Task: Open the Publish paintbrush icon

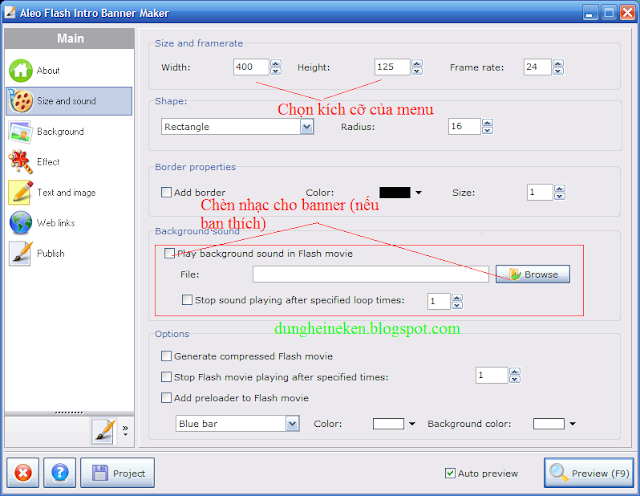Action: point(20,254)
